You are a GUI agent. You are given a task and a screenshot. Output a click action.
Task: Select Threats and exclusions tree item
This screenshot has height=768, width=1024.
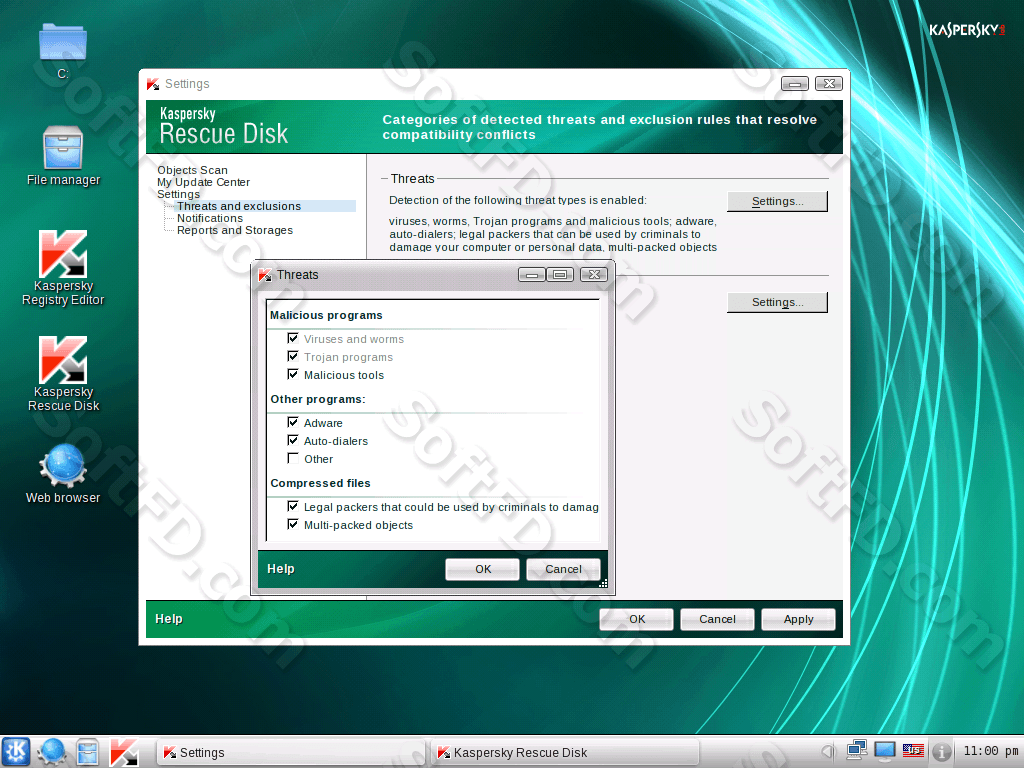[239, 206]
